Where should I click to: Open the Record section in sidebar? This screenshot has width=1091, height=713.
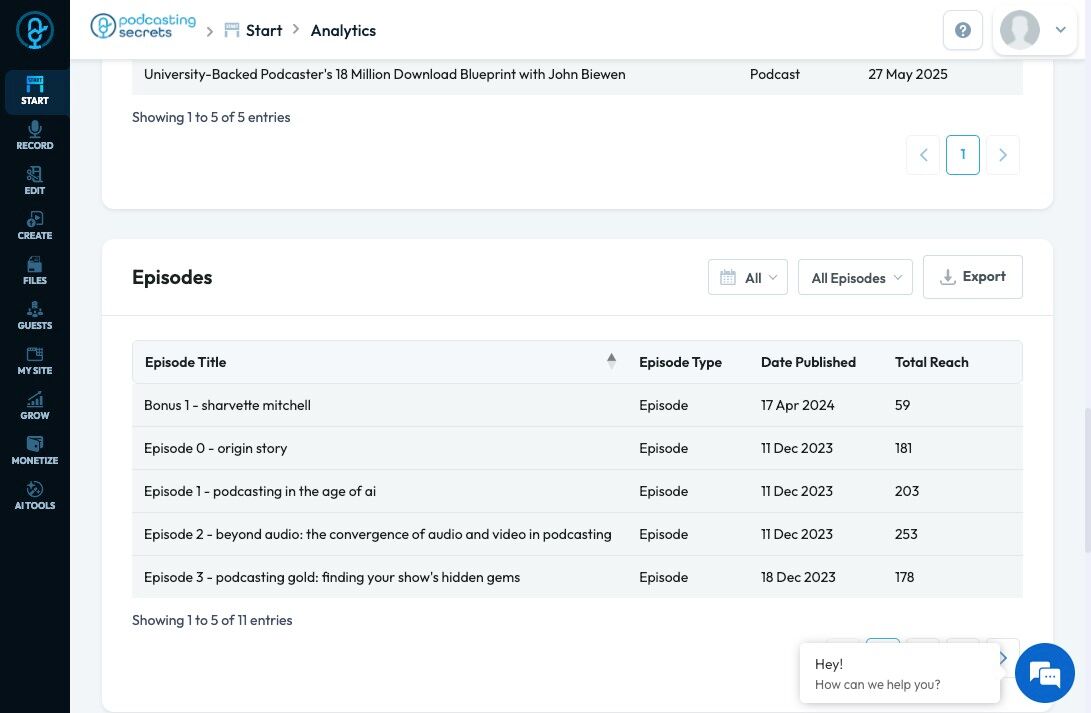coord(35,136)
